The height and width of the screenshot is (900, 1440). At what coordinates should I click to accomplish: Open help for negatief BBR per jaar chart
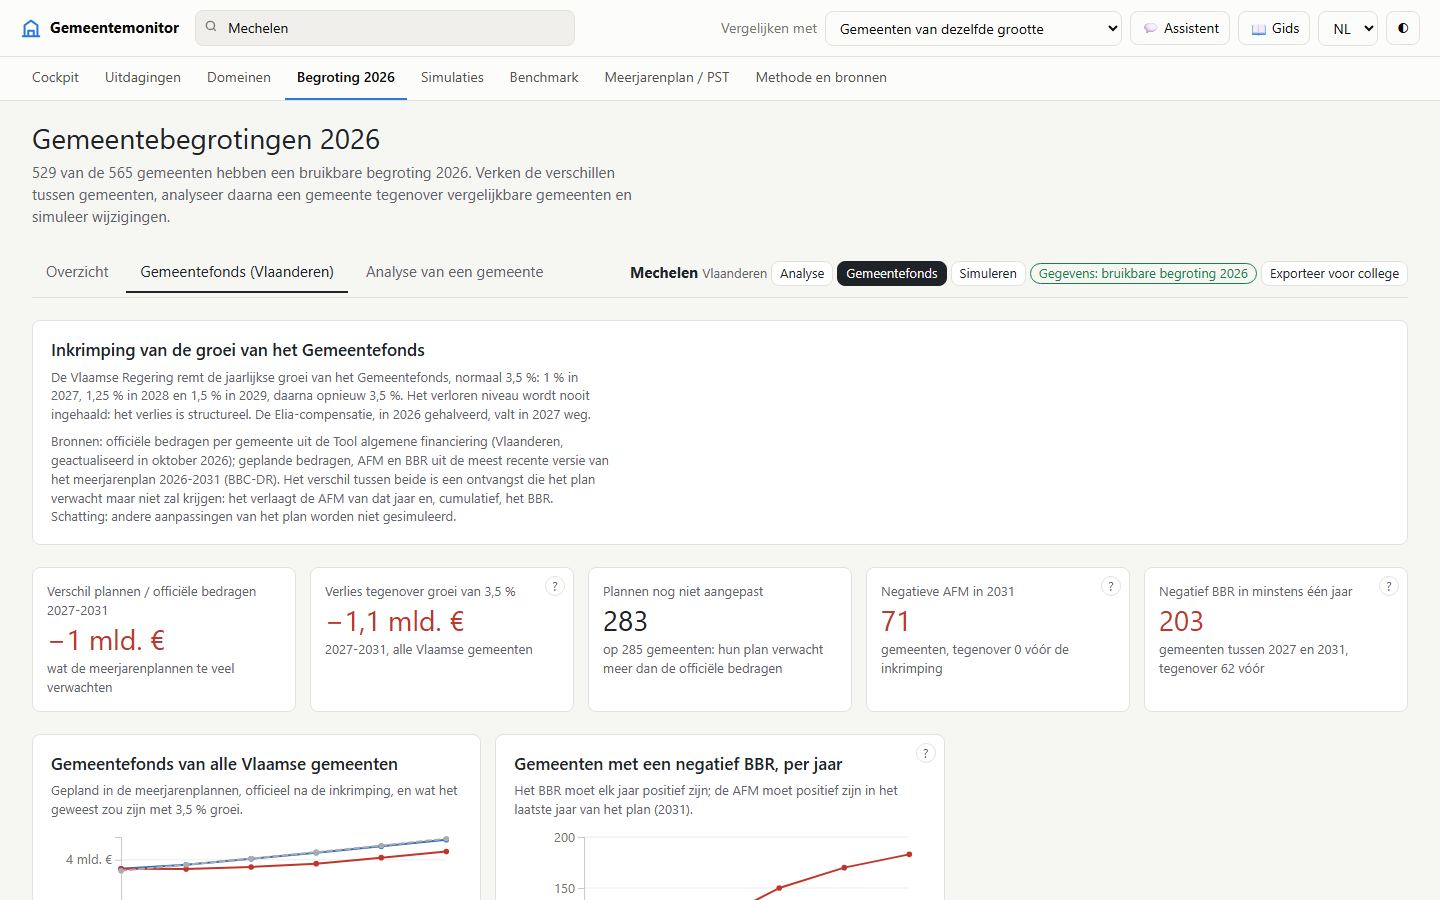pos(926,754)
